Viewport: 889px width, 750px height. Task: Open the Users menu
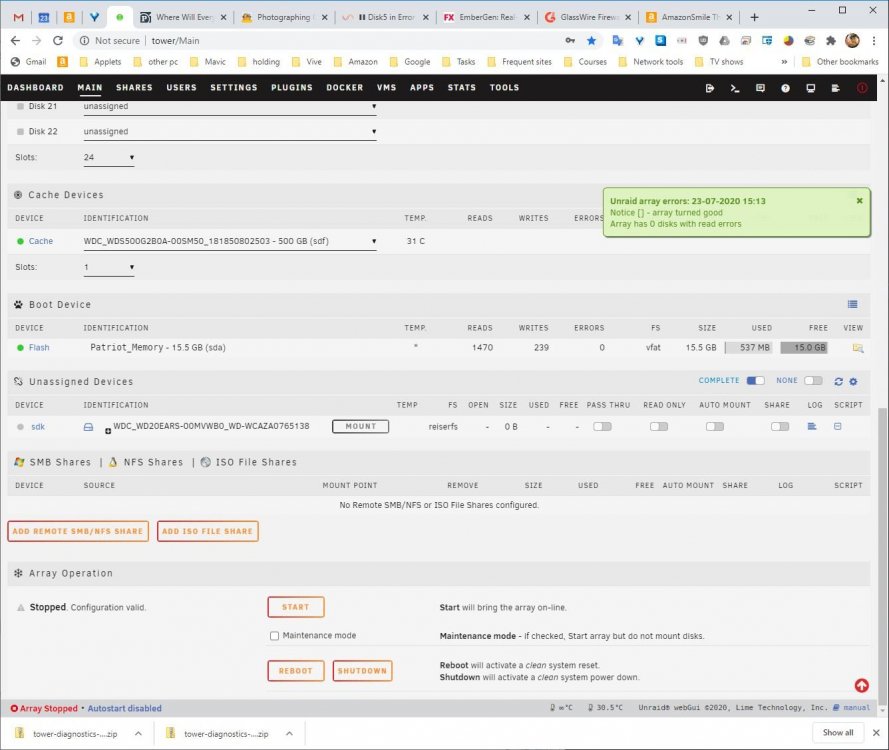pos(181,88)
